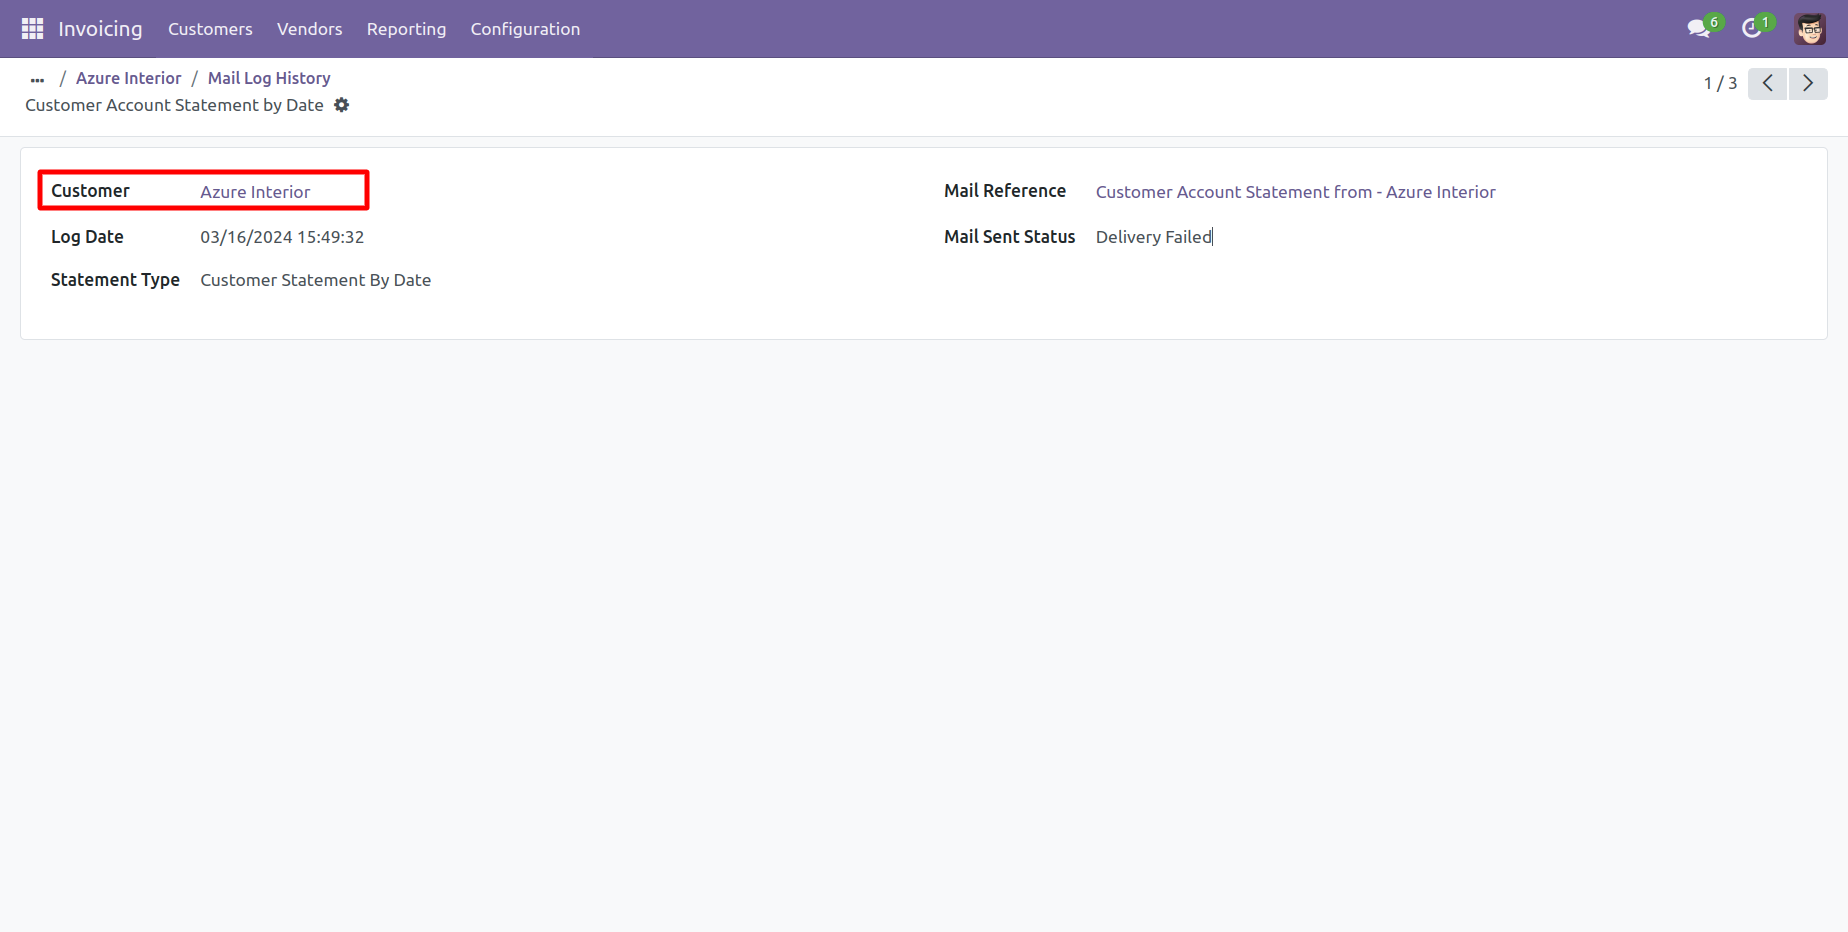
Task: Click the Delivery Failed status field
Action: pos(1153,237)
